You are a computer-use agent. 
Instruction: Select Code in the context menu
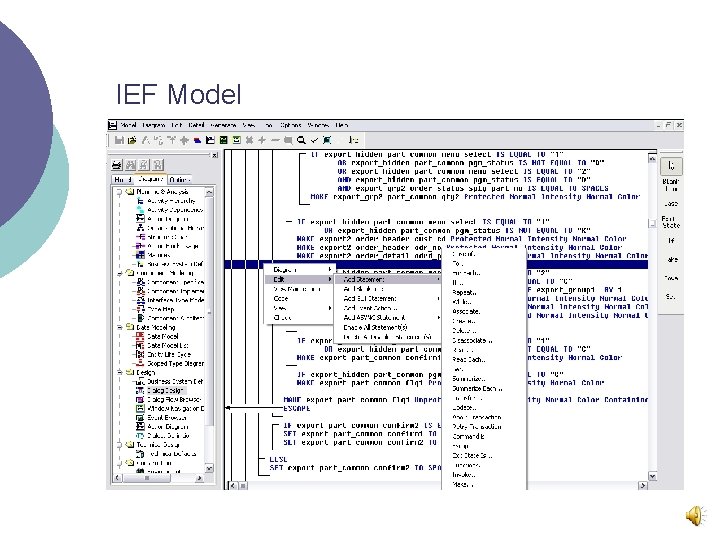pos(300,298)
